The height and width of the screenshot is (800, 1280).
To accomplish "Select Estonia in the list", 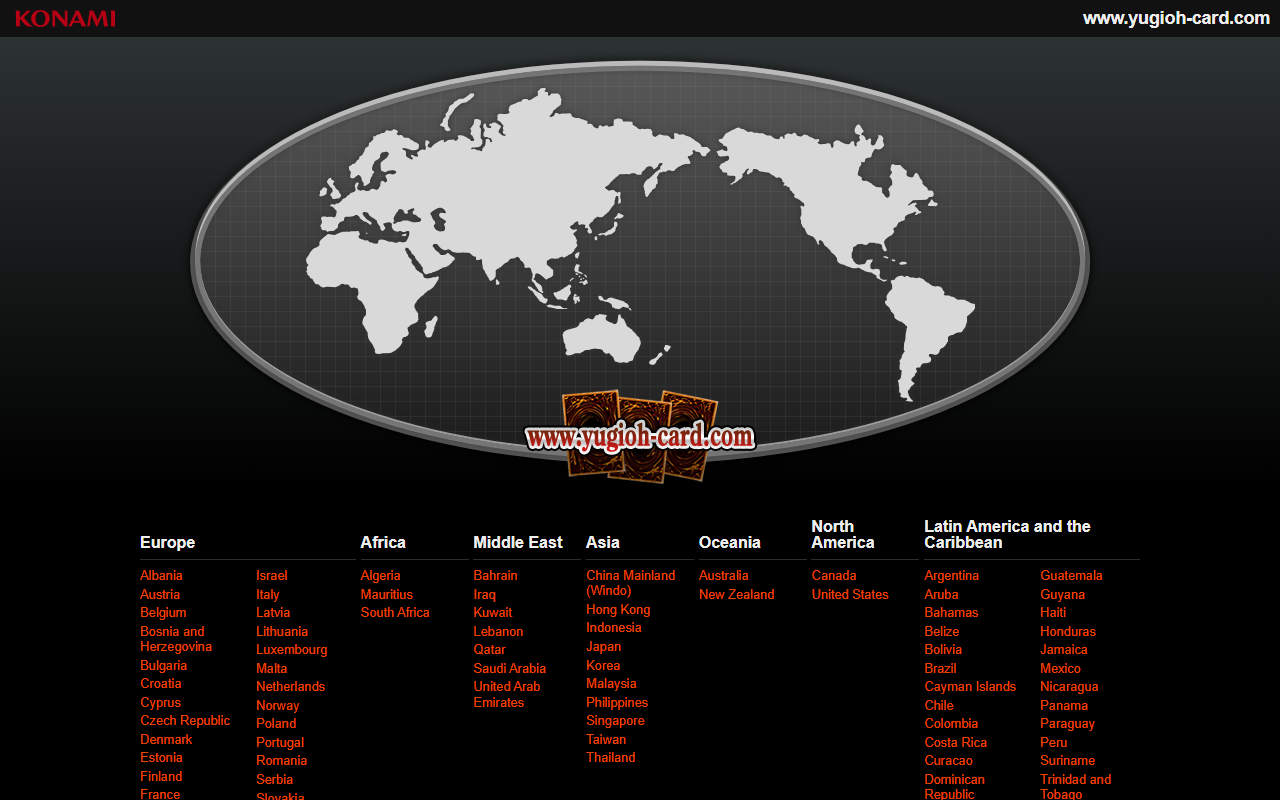I will point(161,757).
